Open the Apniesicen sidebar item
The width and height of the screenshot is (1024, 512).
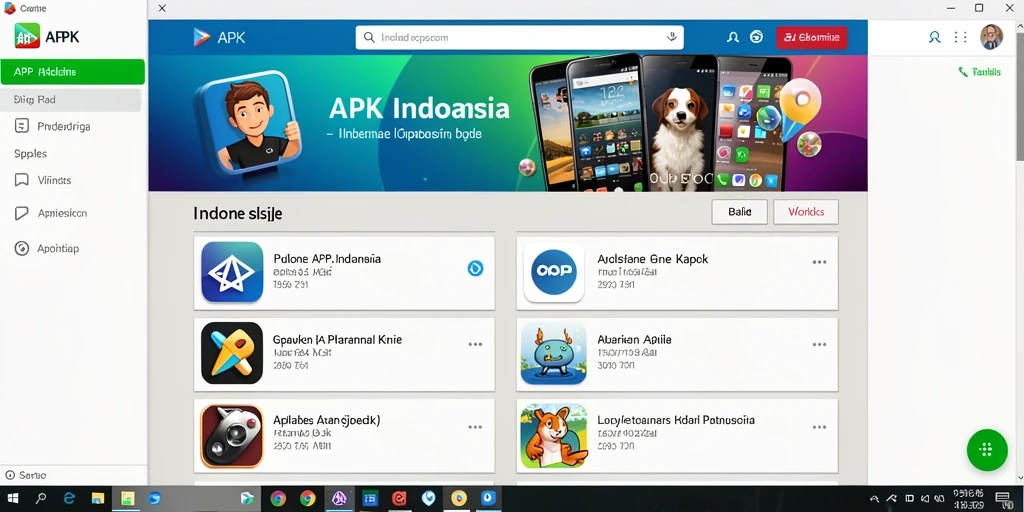pyautogui.click(x=62, y=213)
